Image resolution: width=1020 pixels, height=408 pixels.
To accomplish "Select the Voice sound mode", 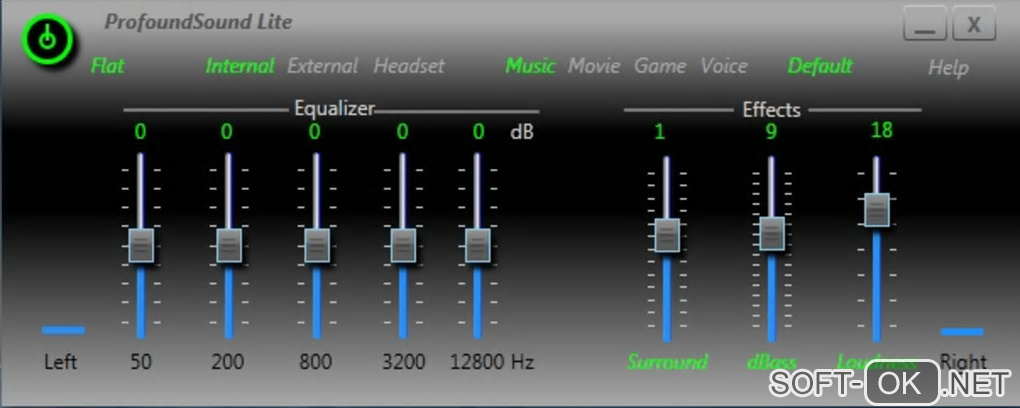I will [x=723, y=66].
